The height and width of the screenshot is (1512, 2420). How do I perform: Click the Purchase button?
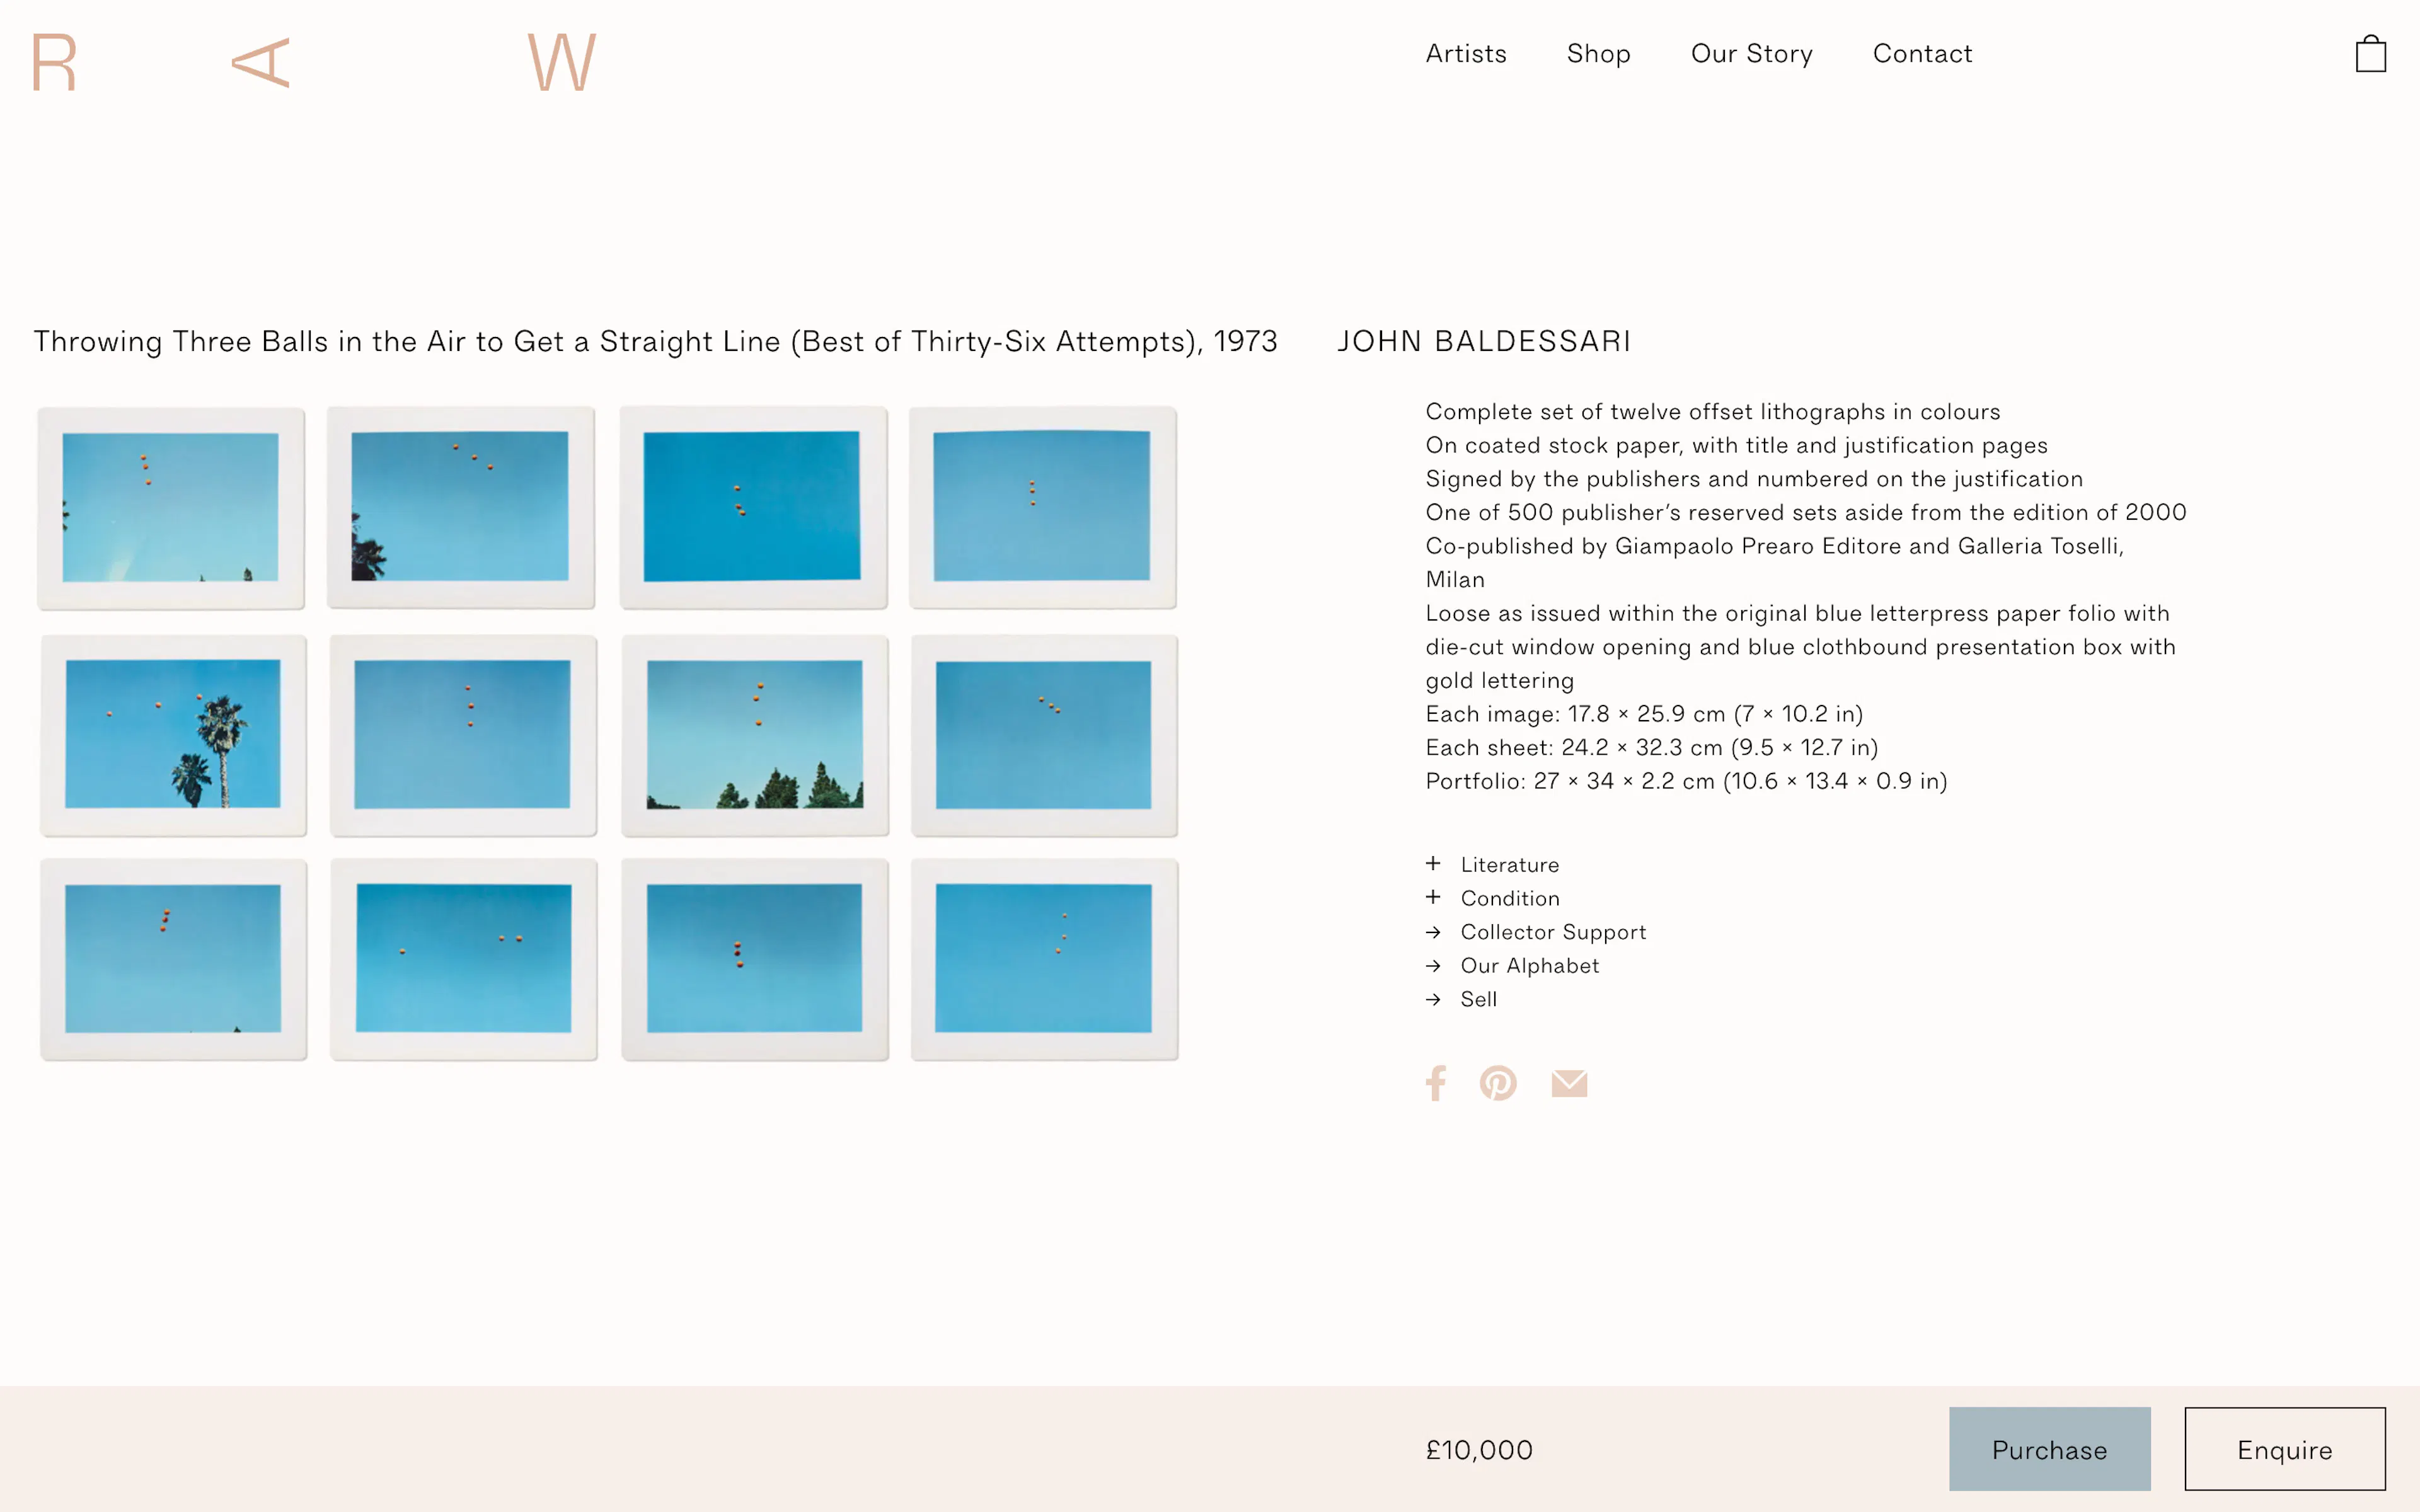[2049, 1449]
